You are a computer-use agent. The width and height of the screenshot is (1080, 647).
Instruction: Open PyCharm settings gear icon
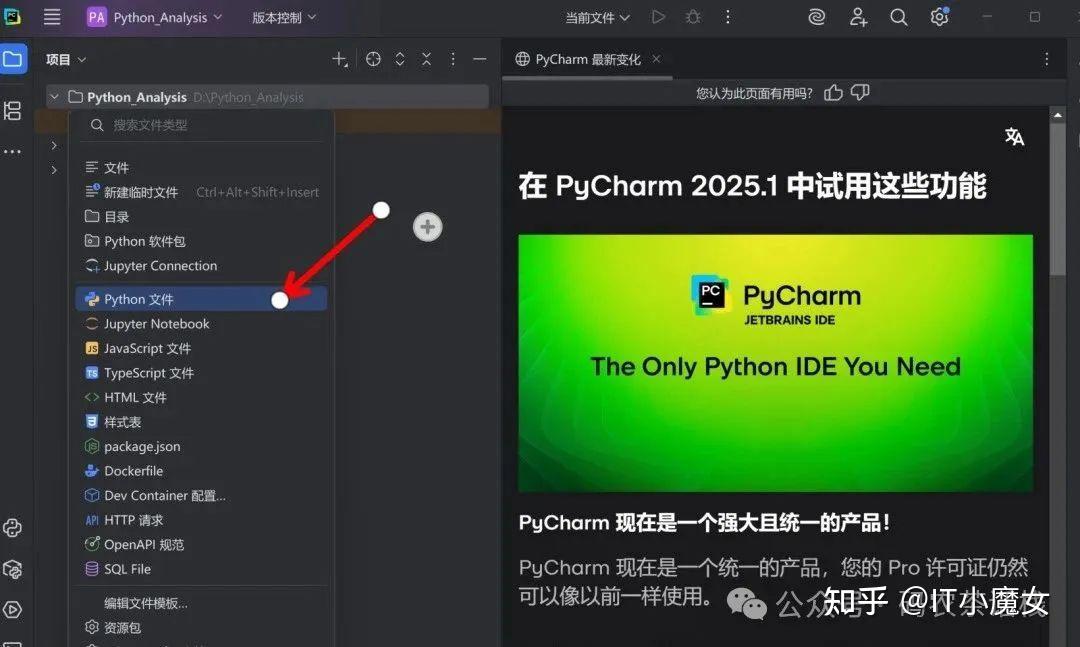pos(938,17)
